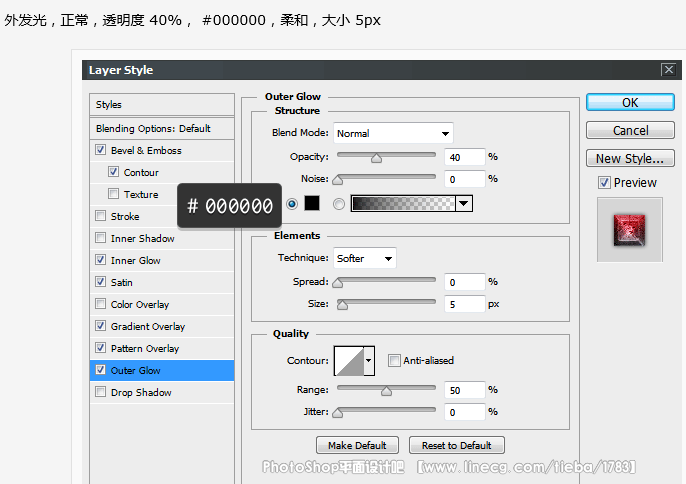686x484 pixels.
Task: Adjust the Opacity slider handle
Action: [x=376, y=157]
